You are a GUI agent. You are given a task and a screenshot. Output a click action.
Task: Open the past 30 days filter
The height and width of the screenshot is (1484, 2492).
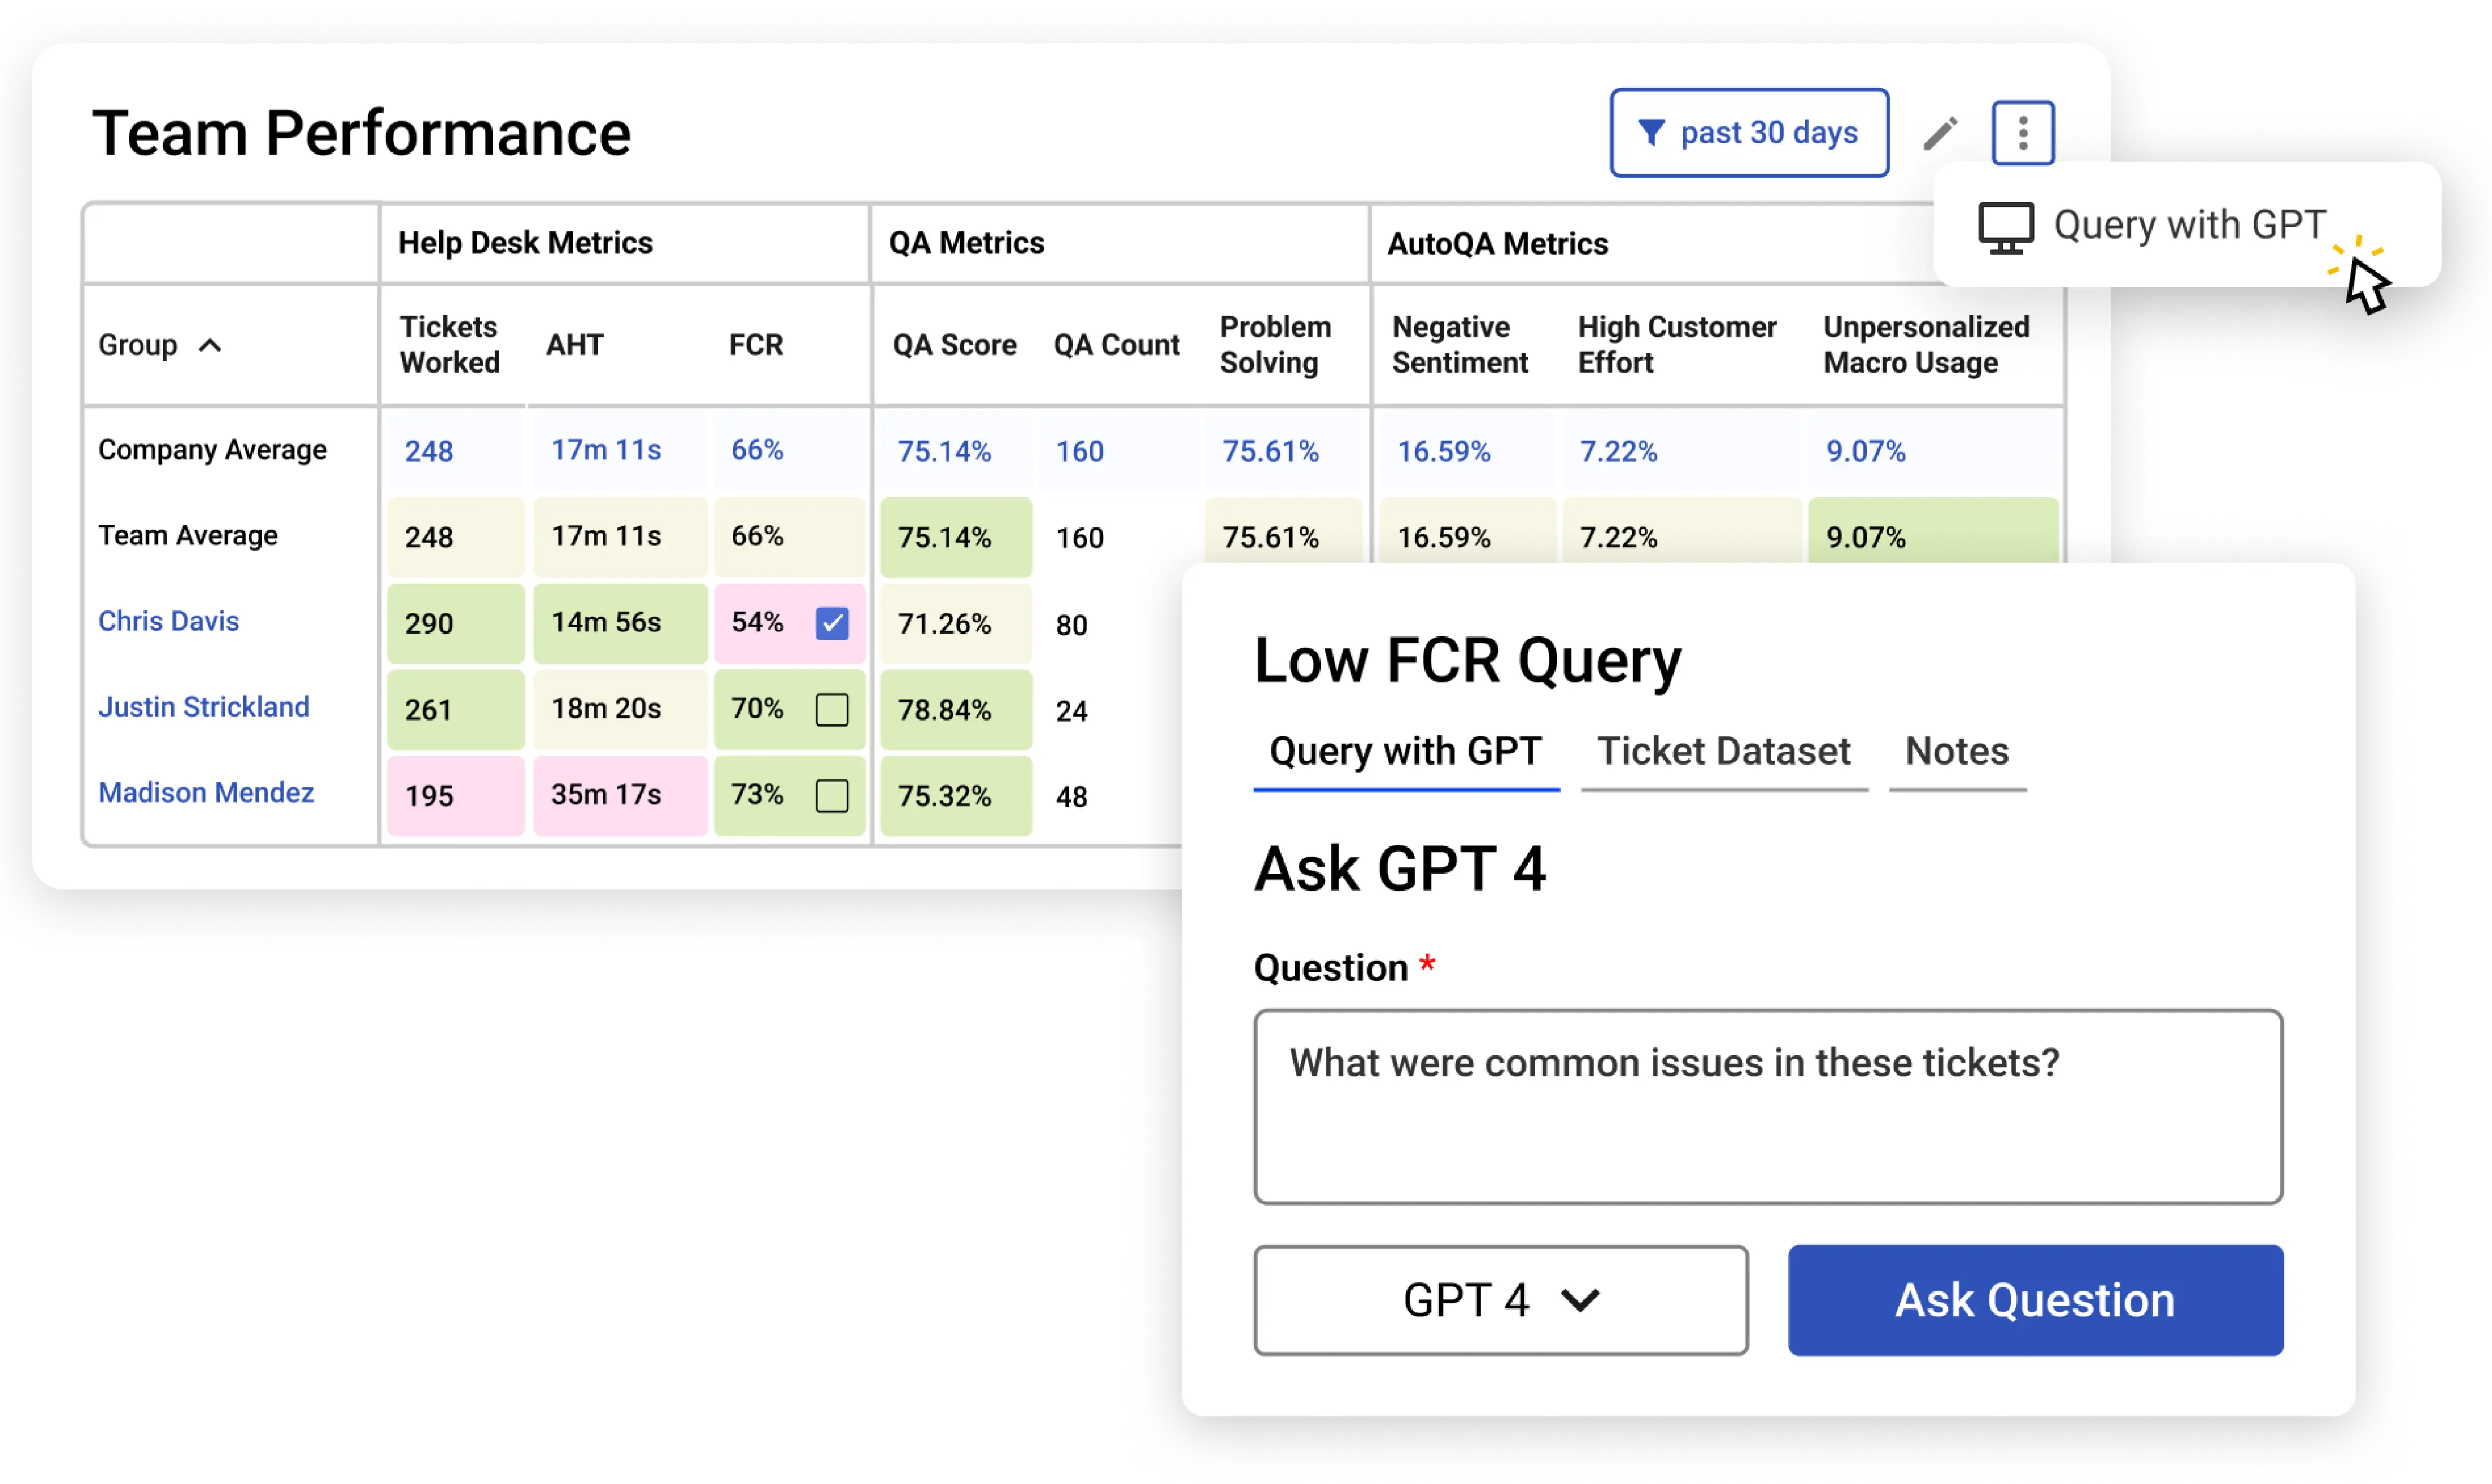click(1749, 133)
